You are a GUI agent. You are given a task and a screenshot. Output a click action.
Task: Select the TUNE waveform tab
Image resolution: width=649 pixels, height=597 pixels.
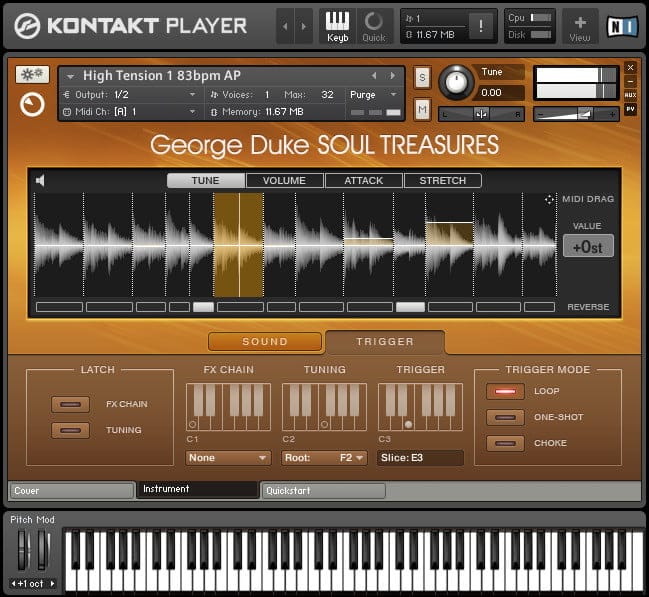(206, 181)
